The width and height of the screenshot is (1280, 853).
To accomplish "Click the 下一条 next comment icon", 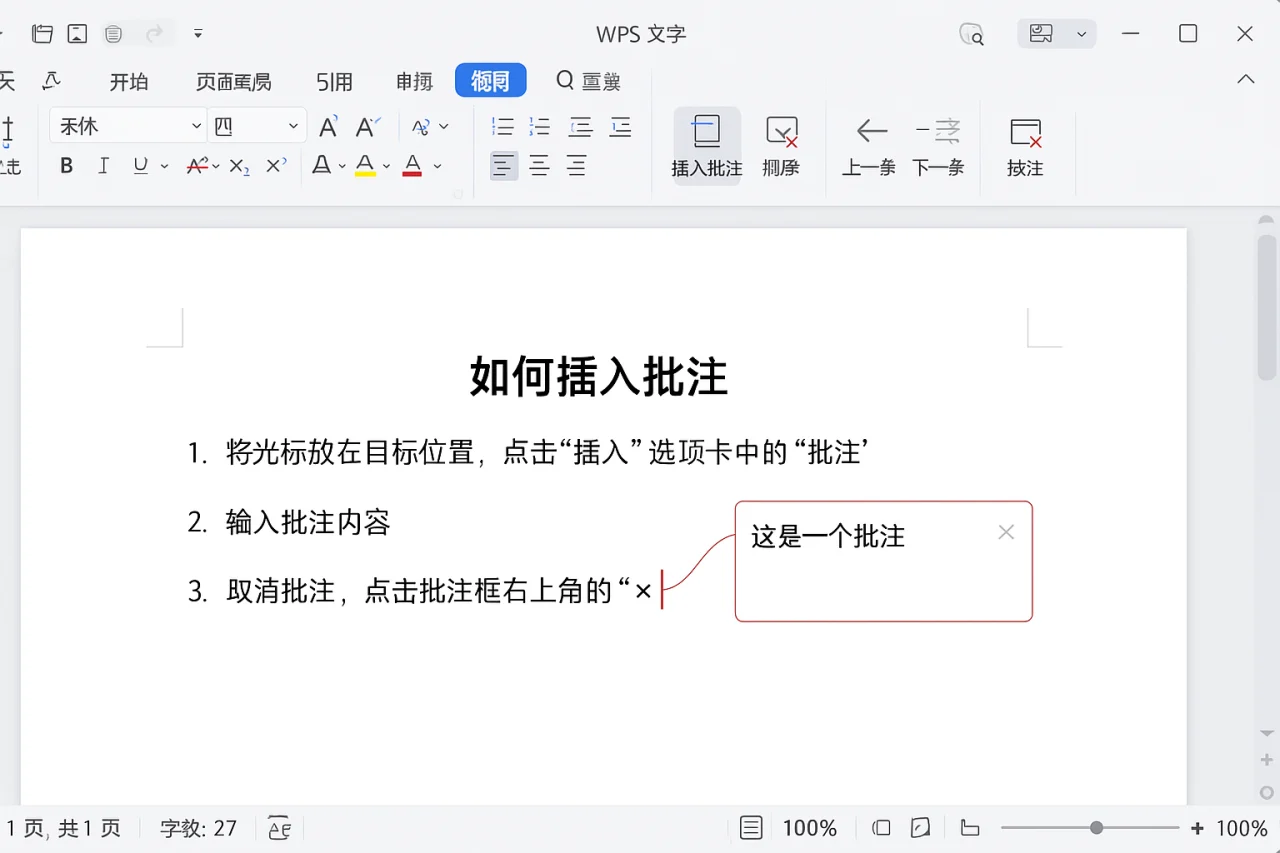I will point(938,145).
